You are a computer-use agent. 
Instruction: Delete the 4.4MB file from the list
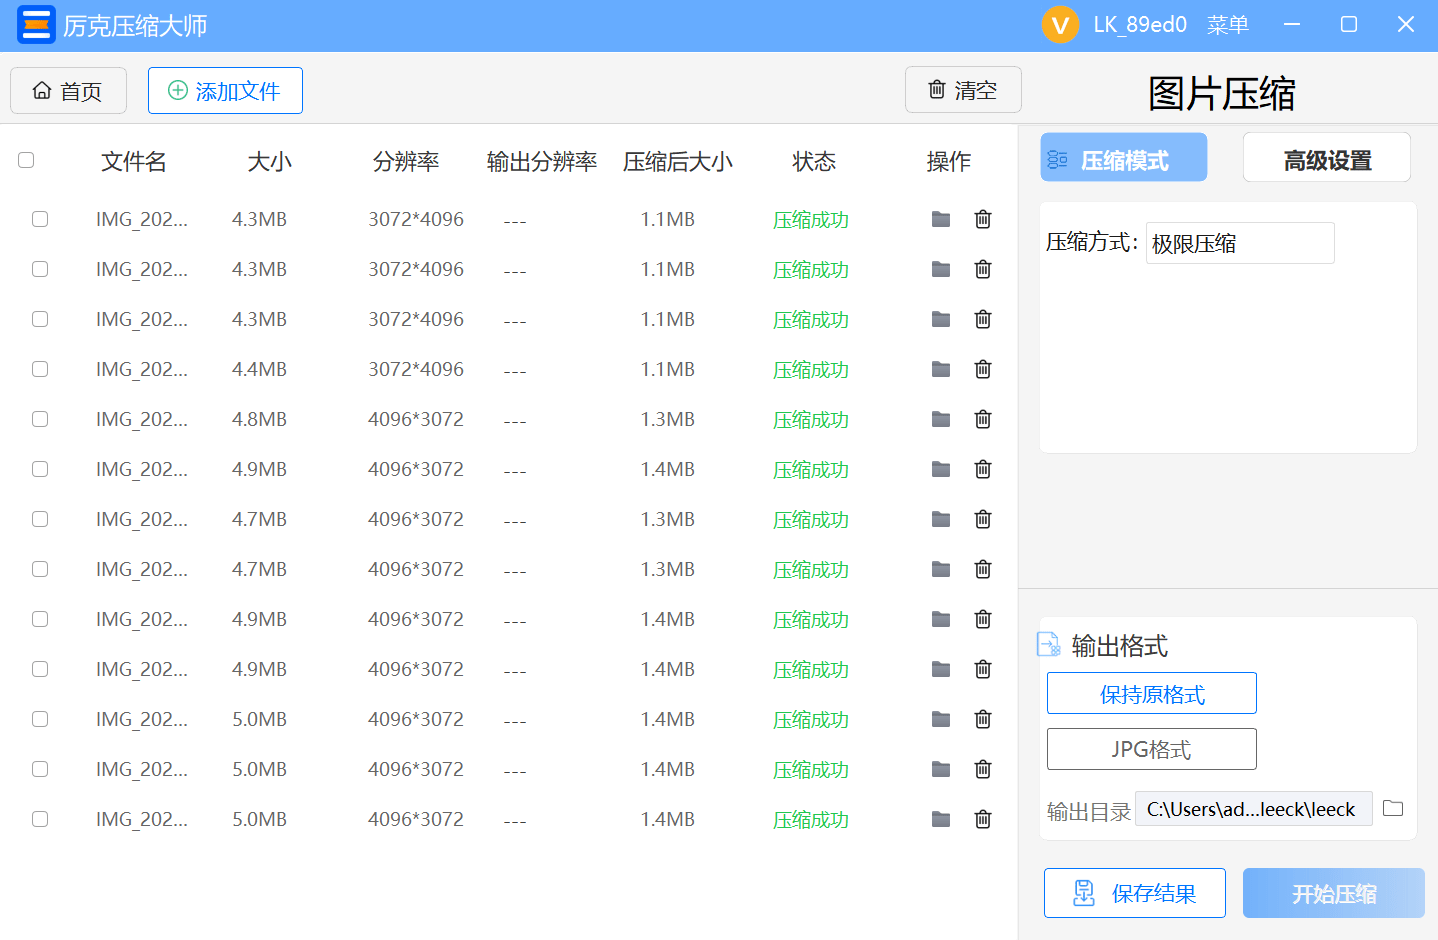pyautogui.click(x=983, y=369)
